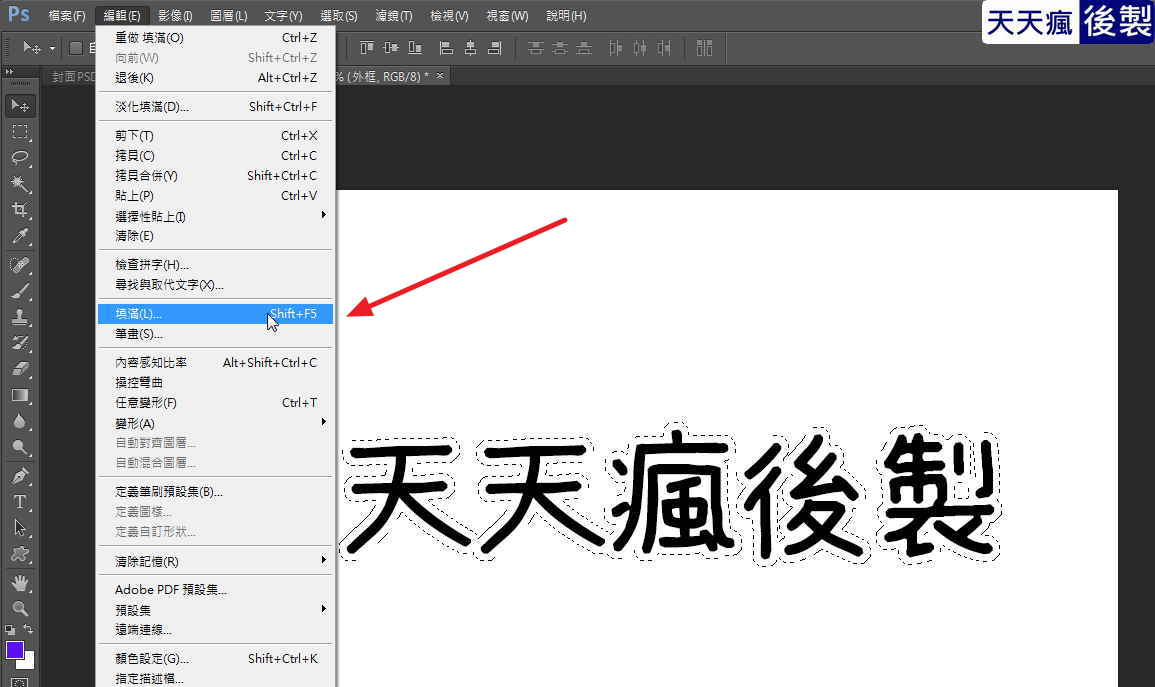Select the Dodge tool
Viewport: 1155px width, 687px height.
20,447
